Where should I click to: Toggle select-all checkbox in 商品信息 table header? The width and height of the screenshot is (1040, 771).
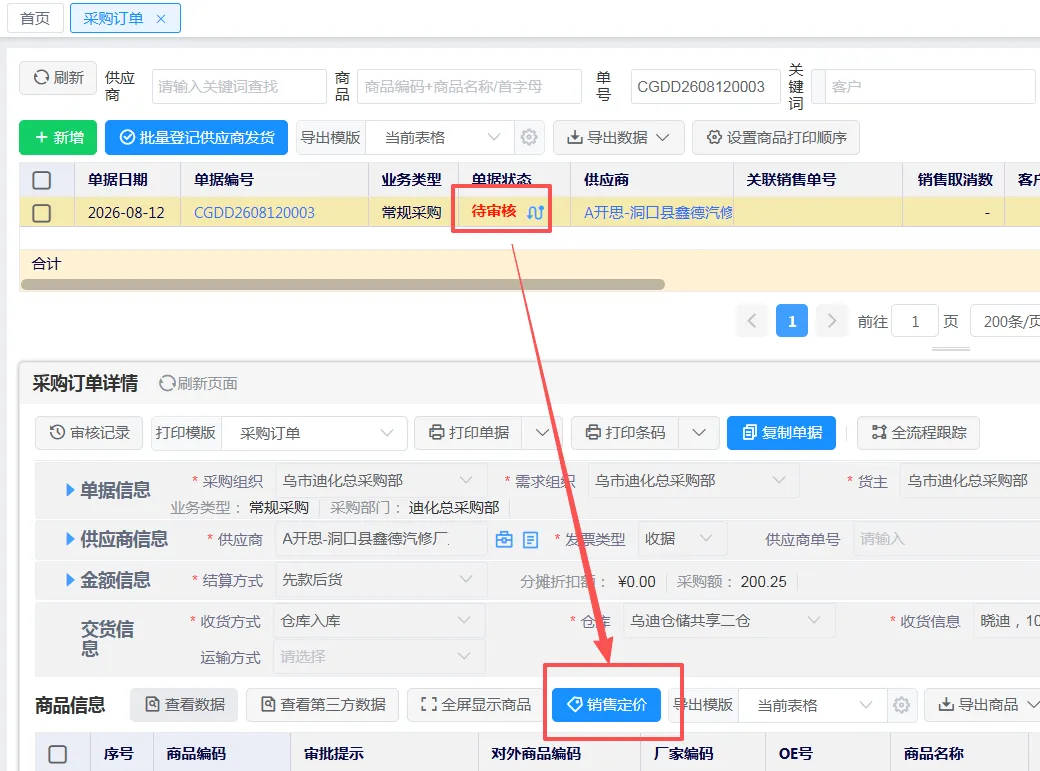58,754
